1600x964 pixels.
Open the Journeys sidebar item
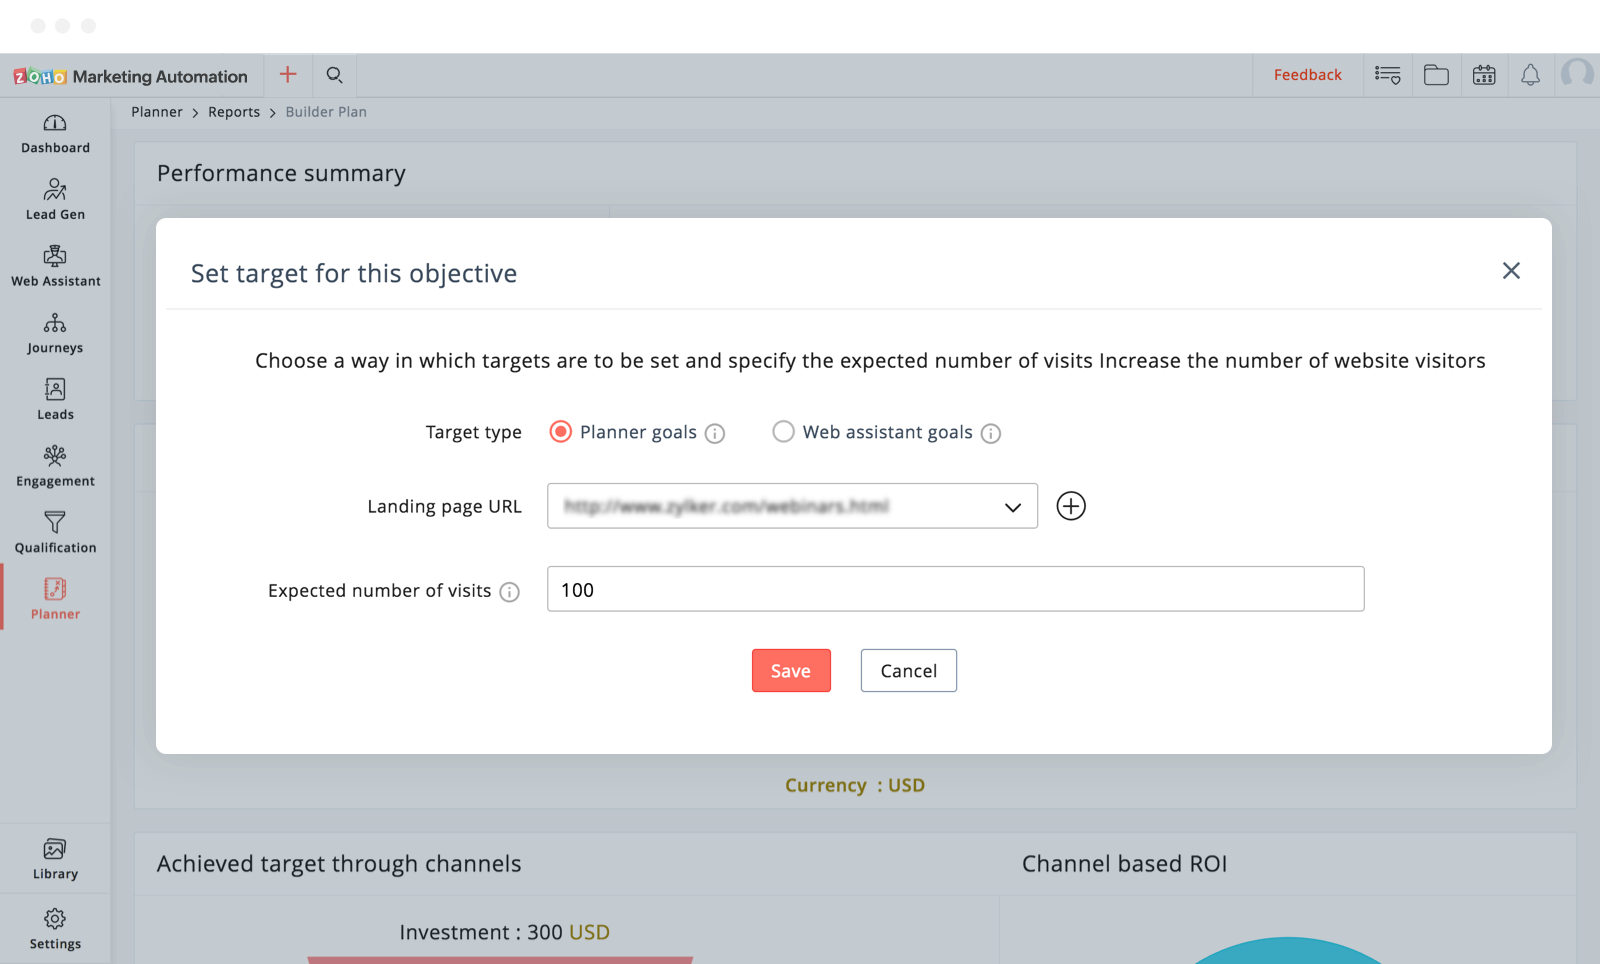(x=55, y=334)
